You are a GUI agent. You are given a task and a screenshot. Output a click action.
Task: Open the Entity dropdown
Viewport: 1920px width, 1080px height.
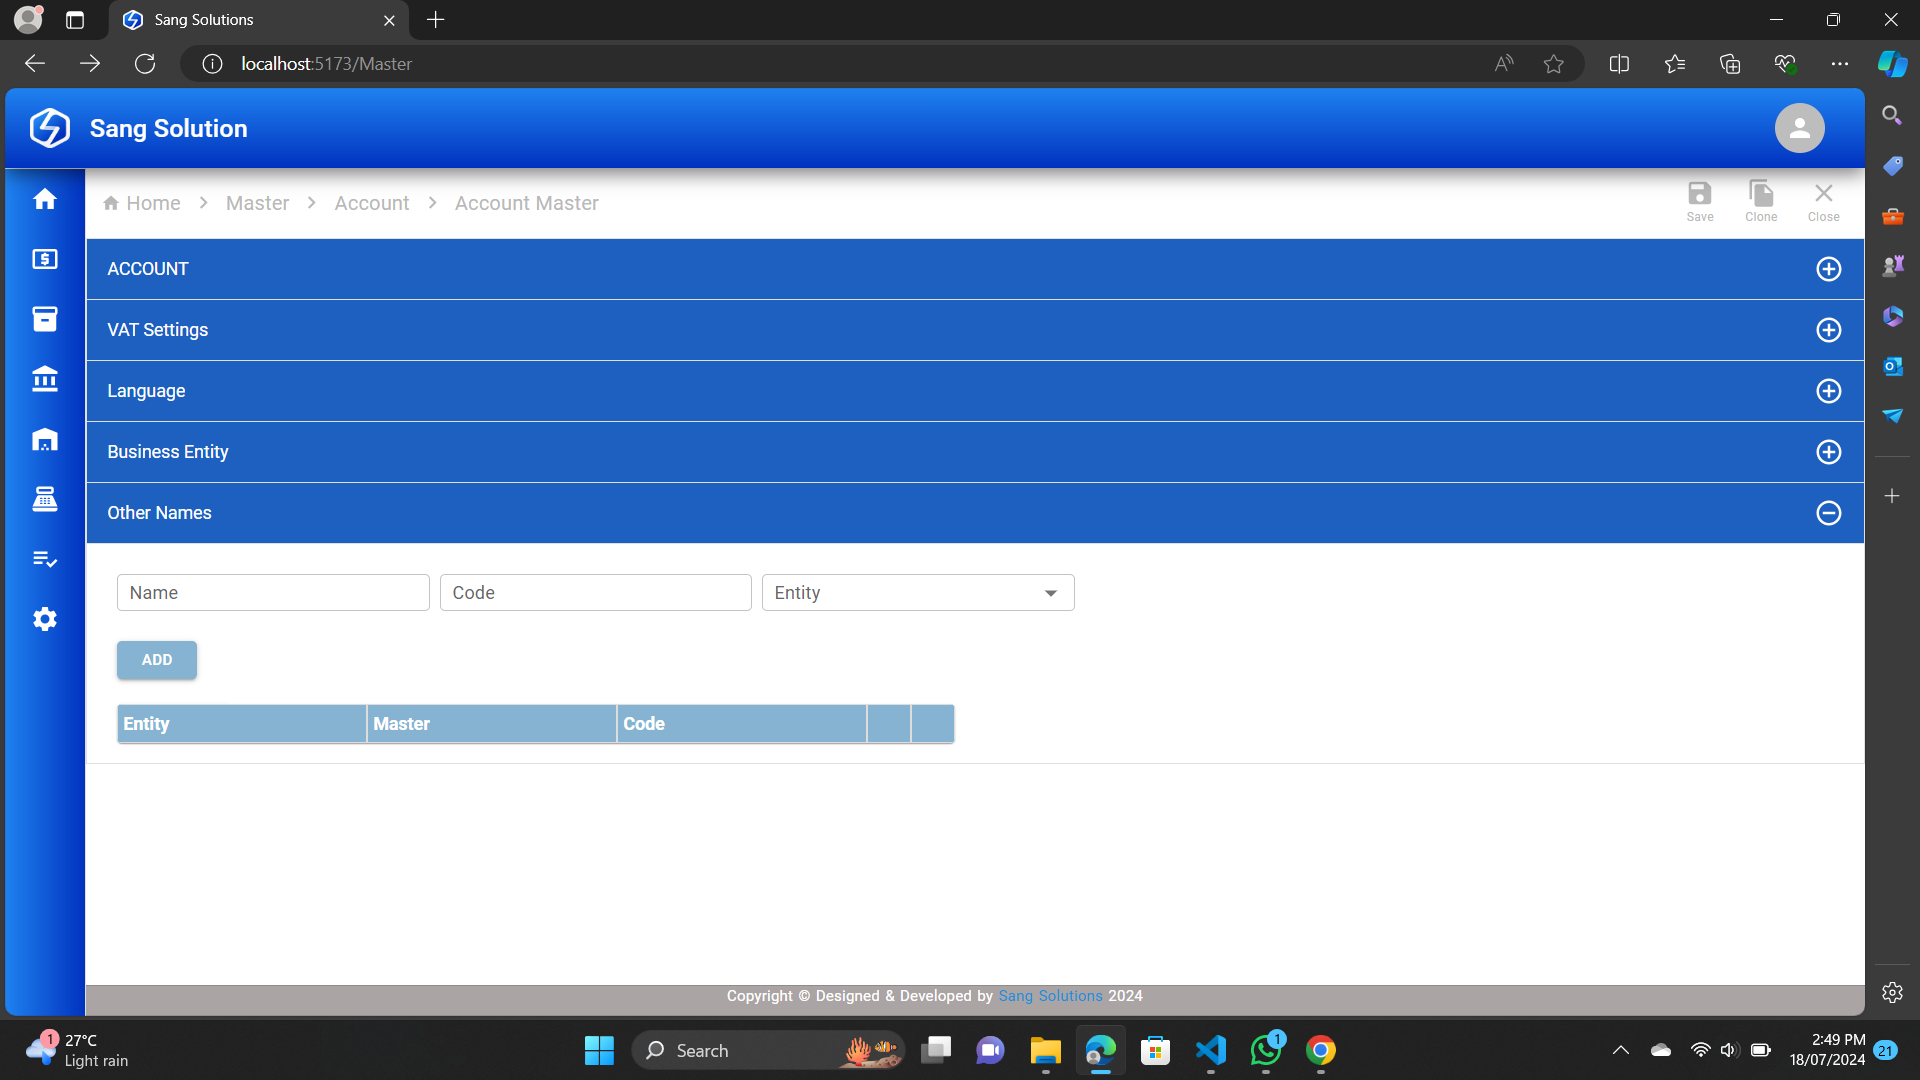tap(917, 593)
